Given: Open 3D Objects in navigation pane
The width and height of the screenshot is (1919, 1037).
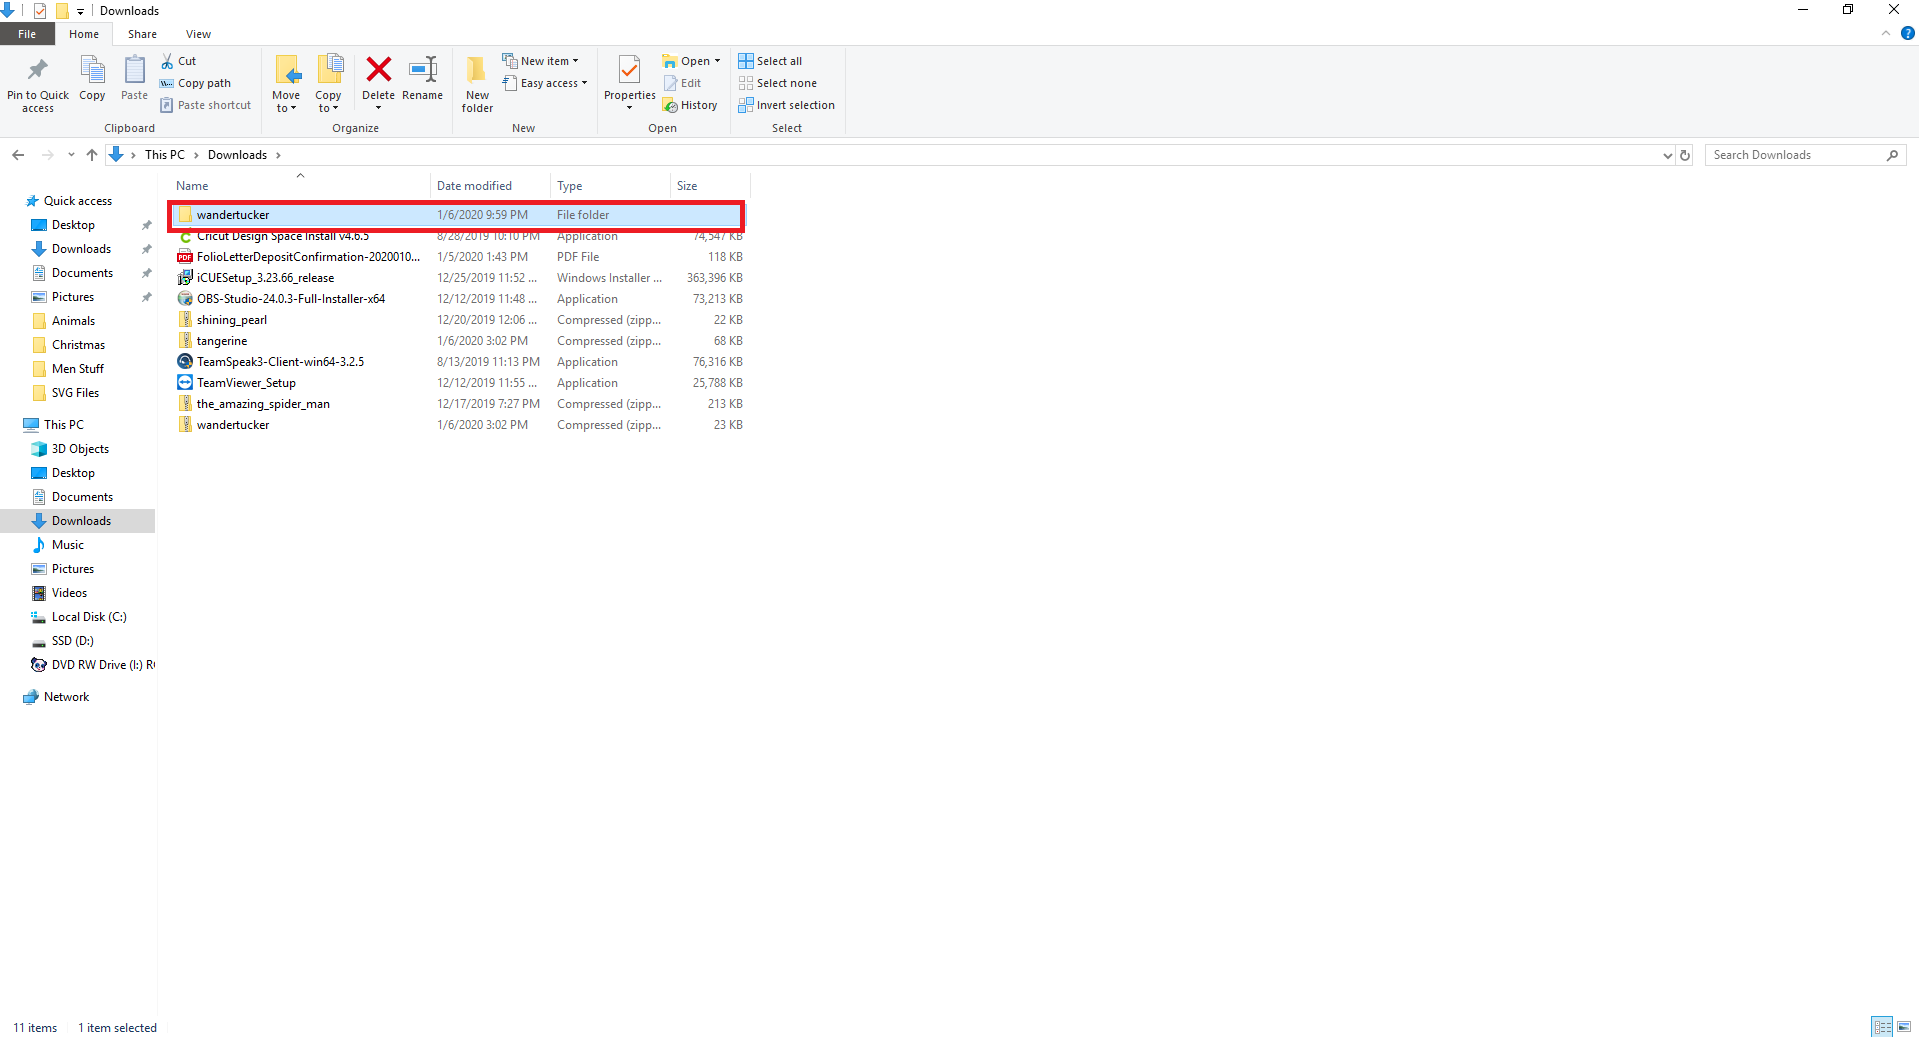Looking at the screenshot, I should 80,449.
